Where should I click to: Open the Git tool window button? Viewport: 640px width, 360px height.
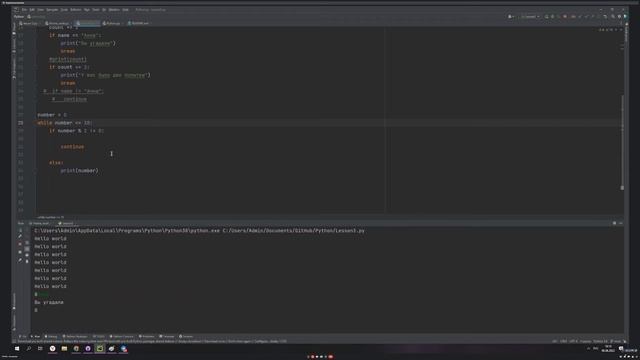point(22,336)
